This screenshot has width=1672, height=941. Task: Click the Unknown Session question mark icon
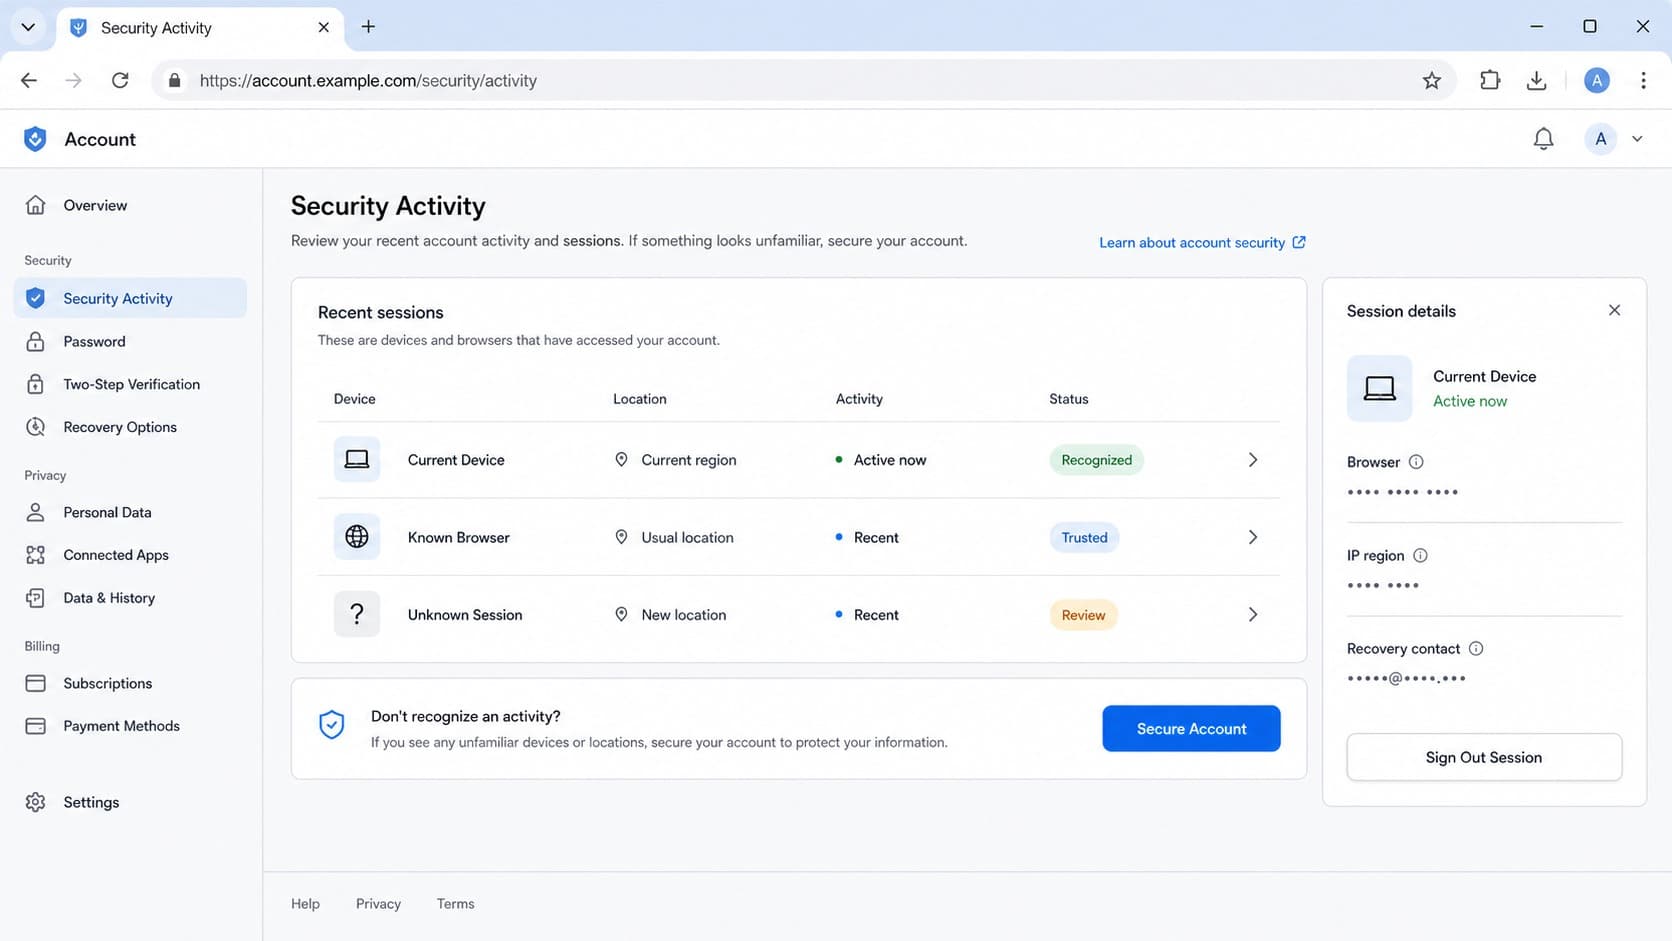tap(357, 614)
